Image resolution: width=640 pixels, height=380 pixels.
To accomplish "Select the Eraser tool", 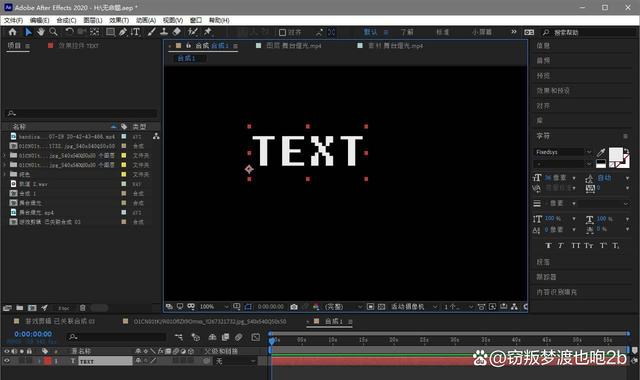I will click(x=177, y=32).
